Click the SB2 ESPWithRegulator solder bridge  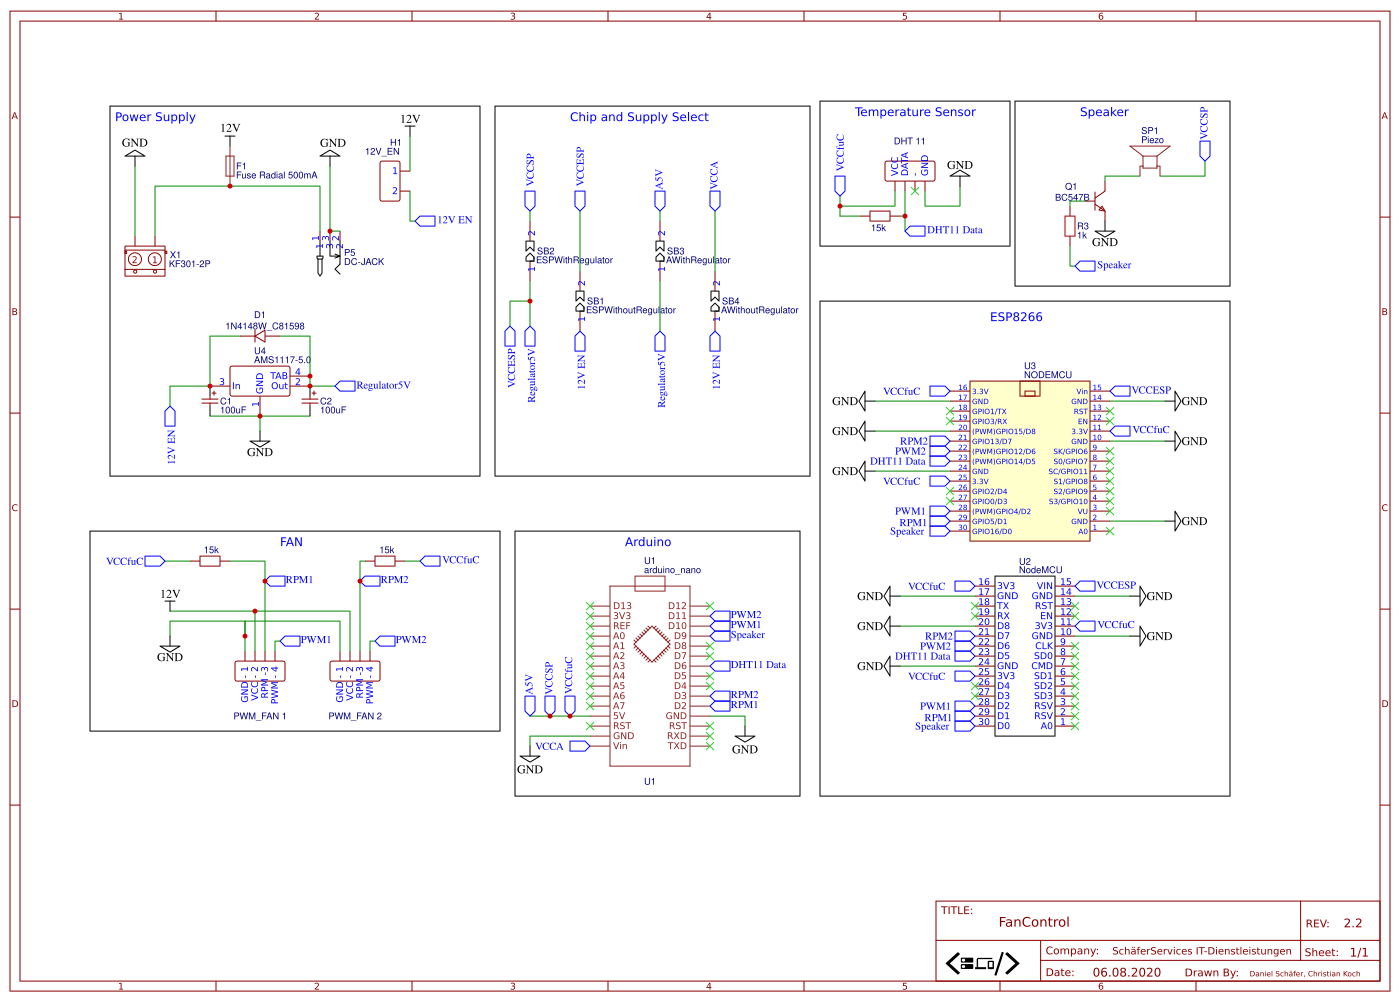tap(530, 253)
